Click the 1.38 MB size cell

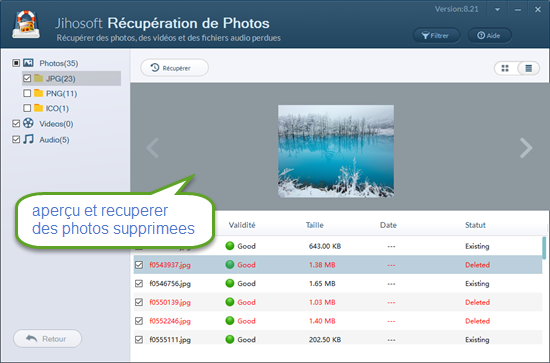pyautogui.click(x=322, y=265)
